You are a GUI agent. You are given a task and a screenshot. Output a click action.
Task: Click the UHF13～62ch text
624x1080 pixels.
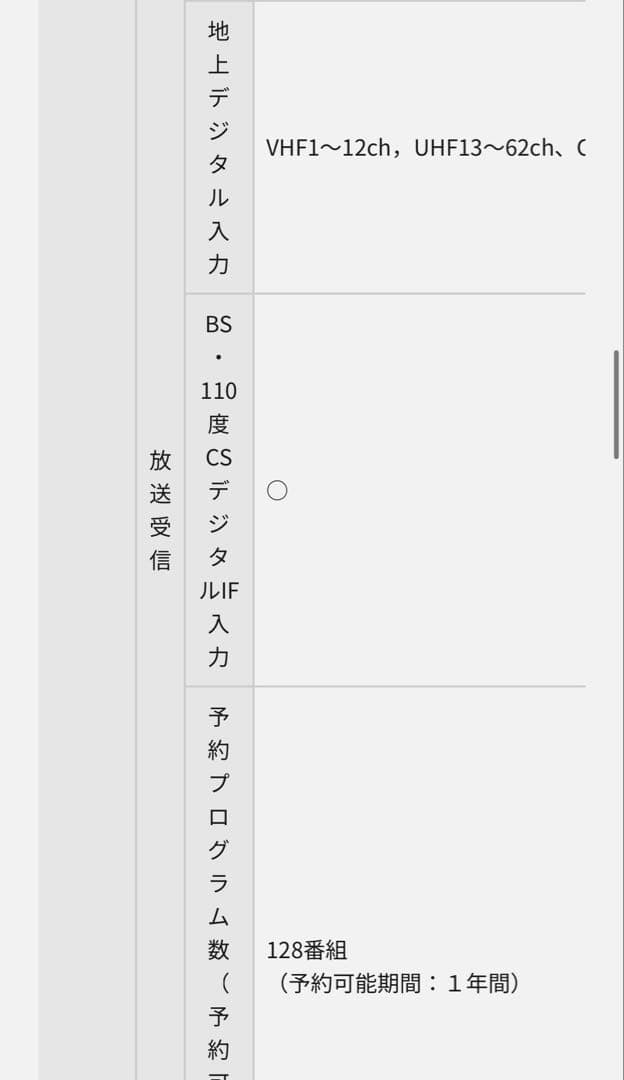pyautogui.click(x=479, y=148)
